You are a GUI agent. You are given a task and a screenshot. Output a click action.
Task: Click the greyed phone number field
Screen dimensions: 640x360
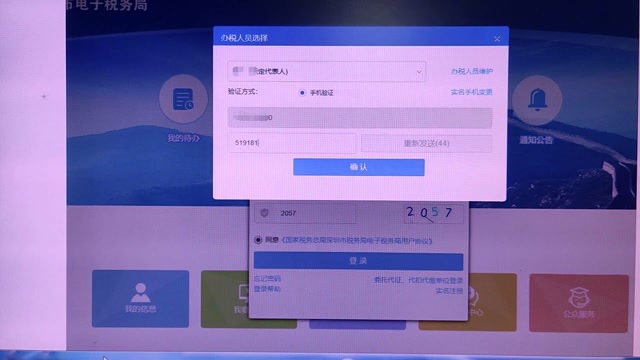pos(360,118)
